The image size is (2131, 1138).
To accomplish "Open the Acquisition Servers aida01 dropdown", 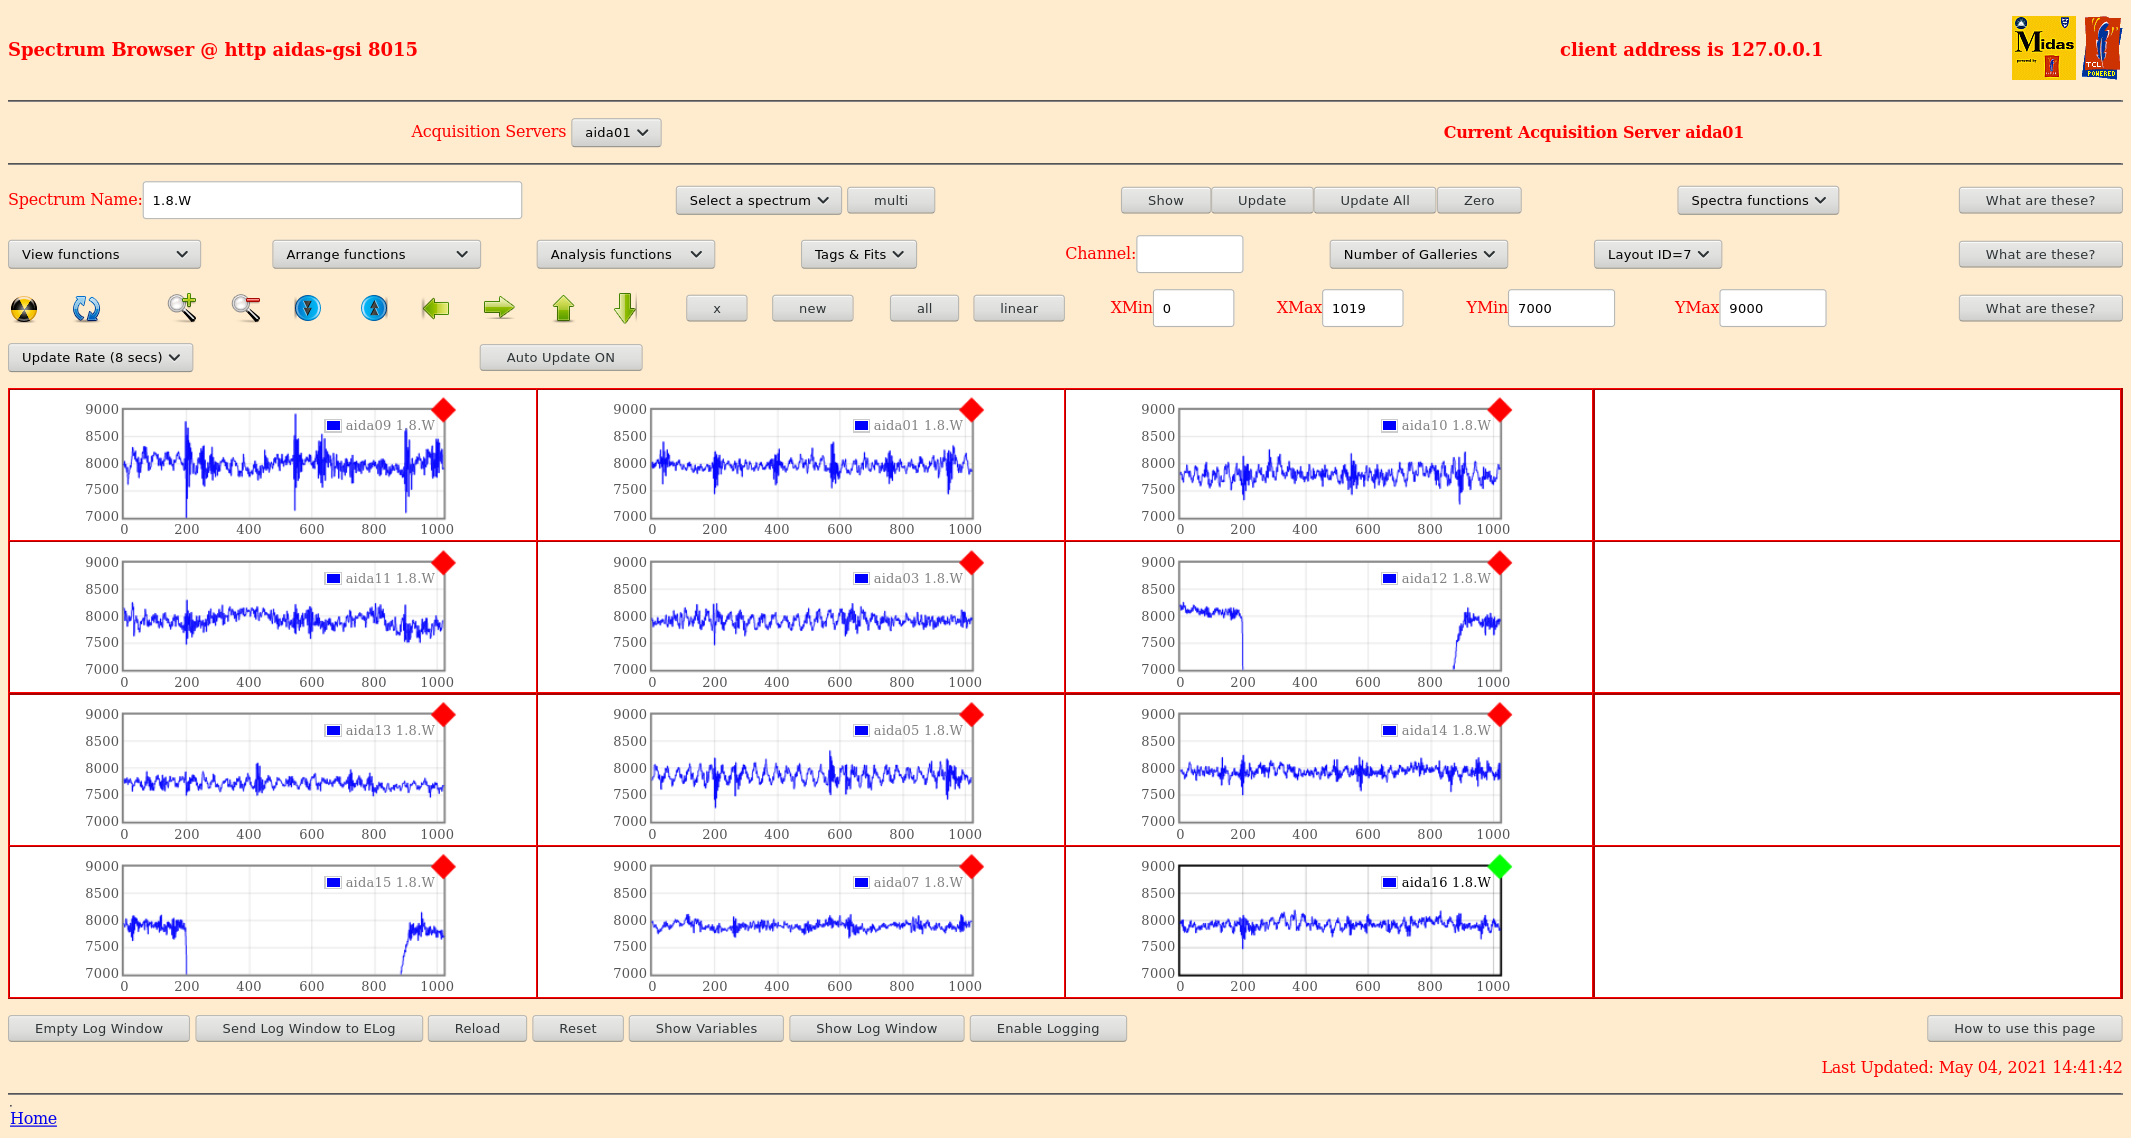I will (616, 132).
